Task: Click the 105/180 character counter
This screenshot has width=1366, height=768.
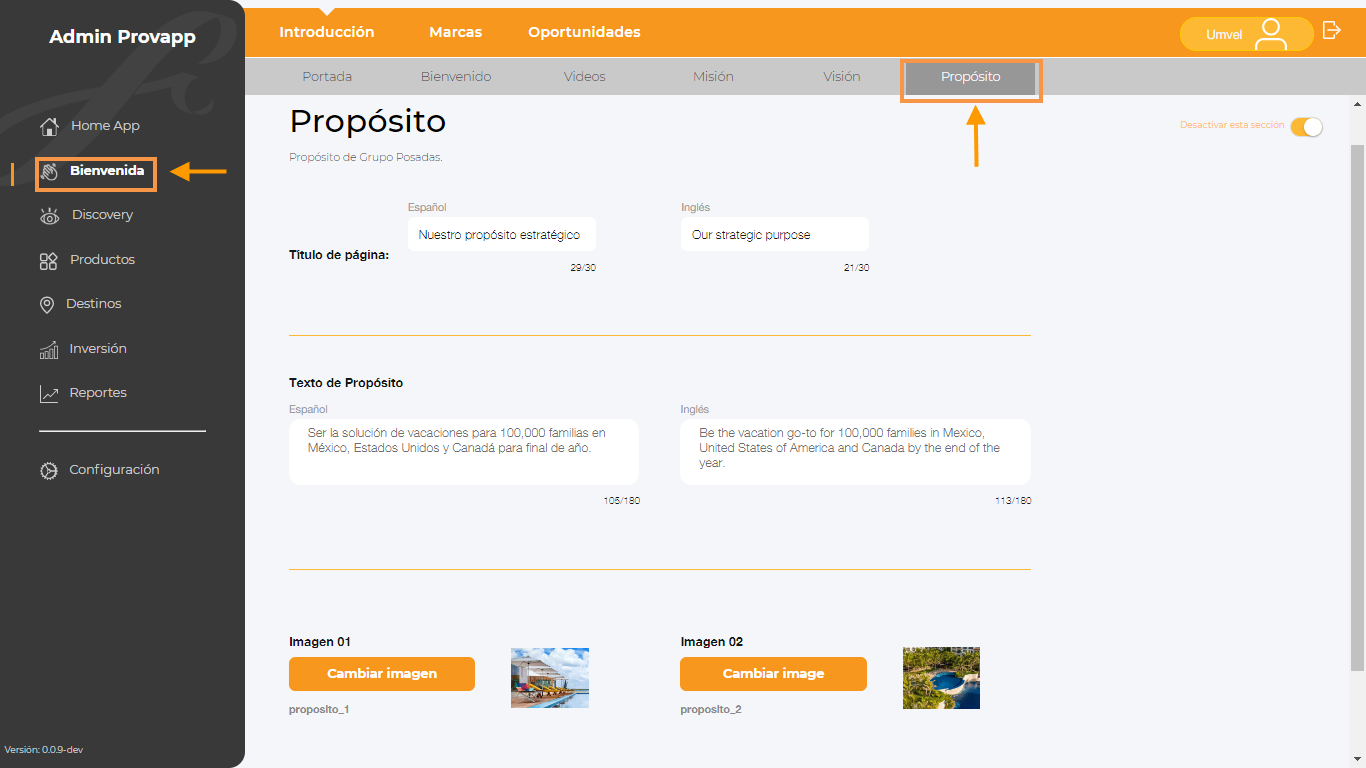Action: tap(621, 501)
